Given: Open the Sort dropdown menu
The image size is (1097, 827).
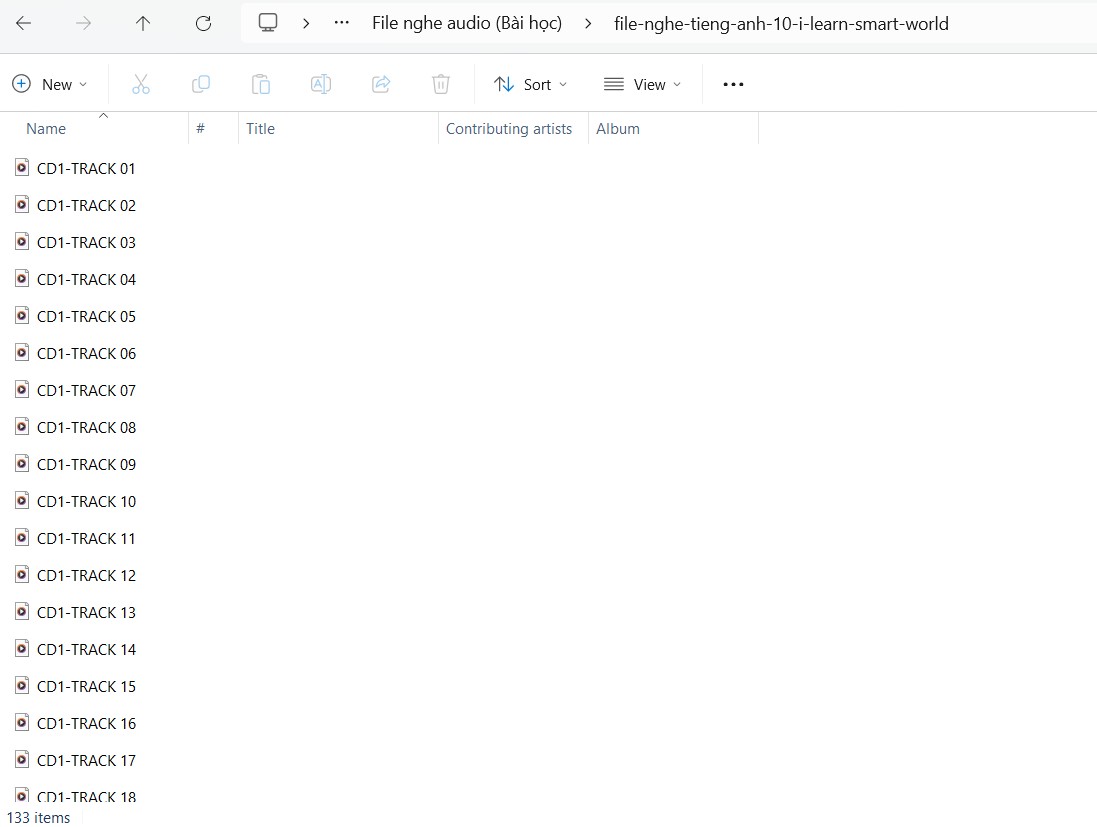Looking at the screenshot, I should click(531, 84).
